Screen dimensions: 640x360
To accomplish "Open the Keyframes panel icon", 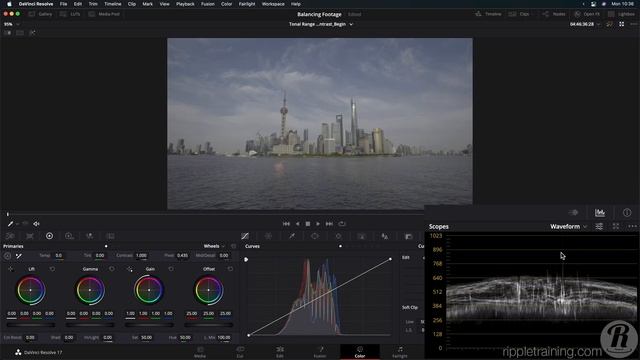I will 573,212.
